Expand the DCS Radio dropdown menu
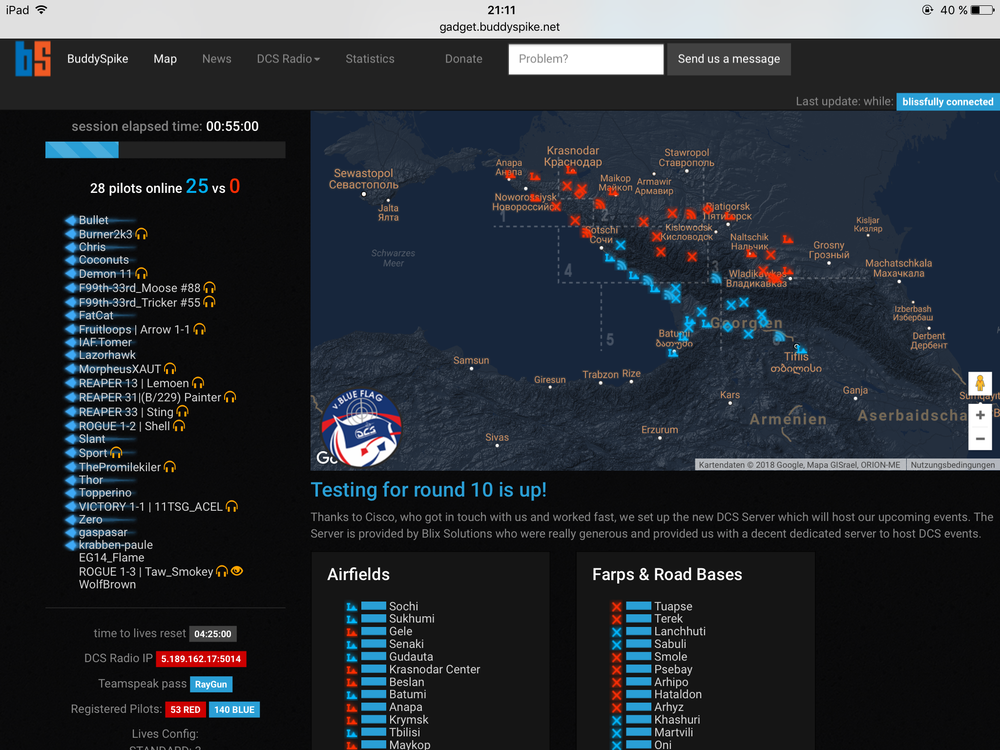 (x=288, y=59)
